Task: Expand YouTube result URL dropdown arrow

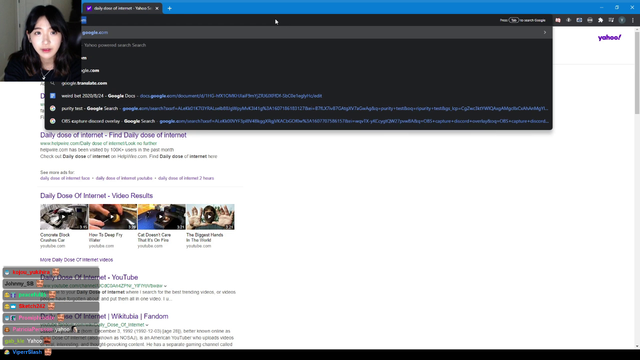Action: pyautogui.click(x=165, y=286)
